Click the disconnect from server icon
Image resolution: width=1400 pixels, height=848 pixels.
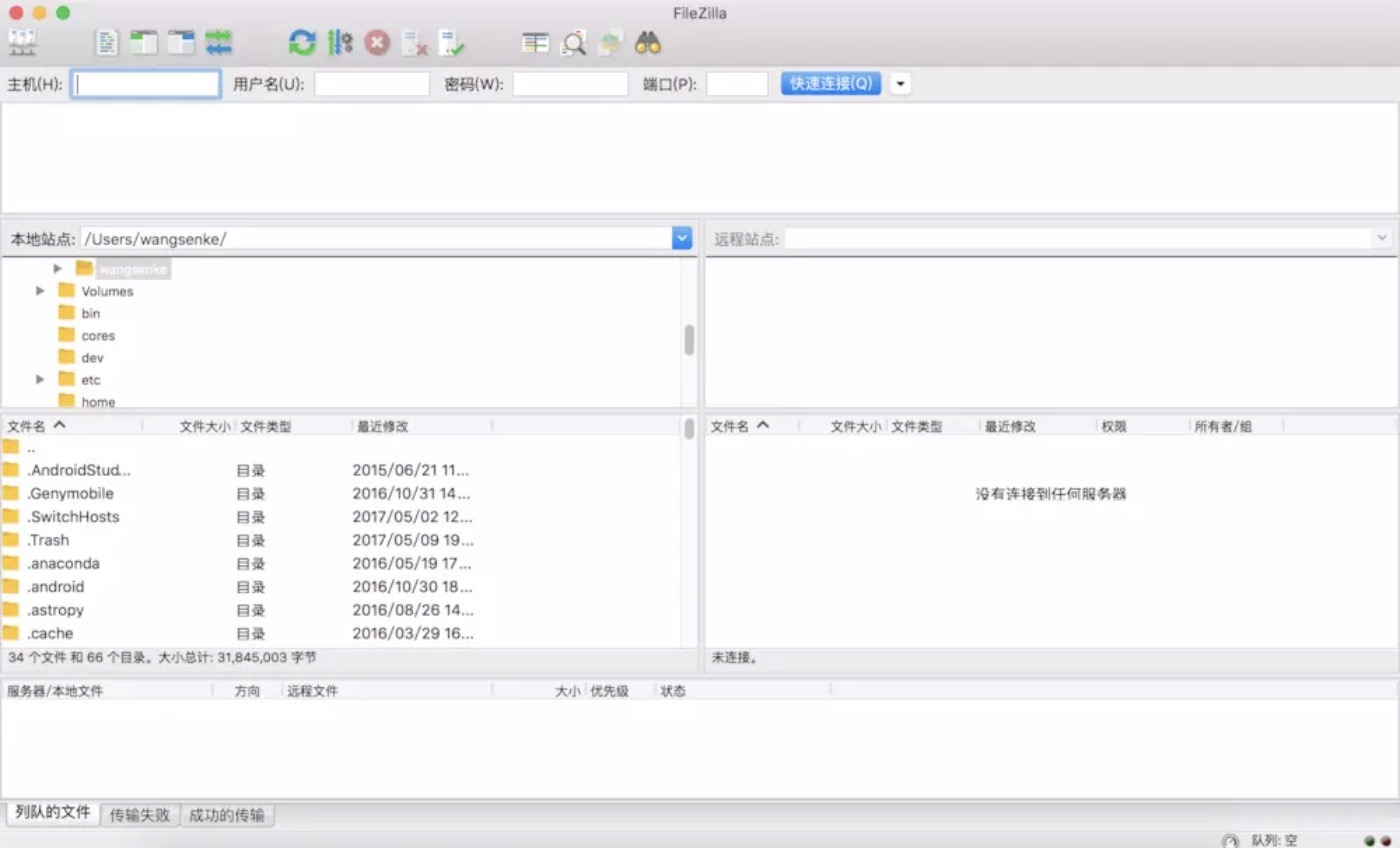(414, 43)
